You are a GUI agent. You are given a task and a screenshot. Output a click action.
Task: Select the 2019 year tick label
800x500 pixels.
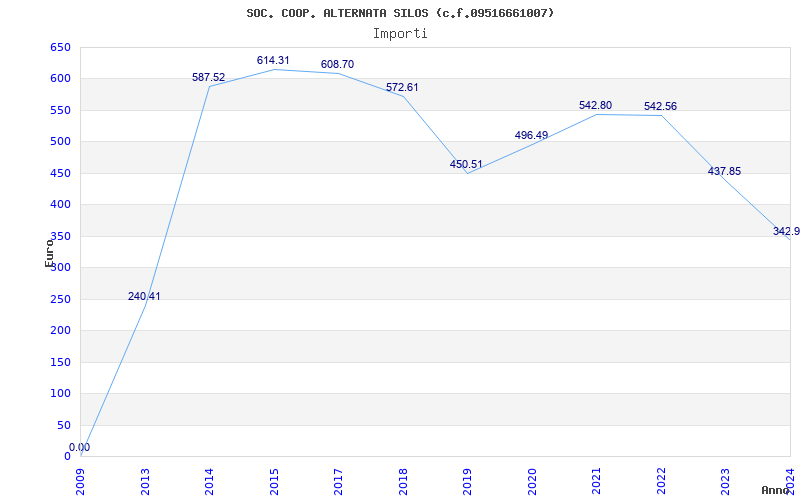[x=467, y=482]
